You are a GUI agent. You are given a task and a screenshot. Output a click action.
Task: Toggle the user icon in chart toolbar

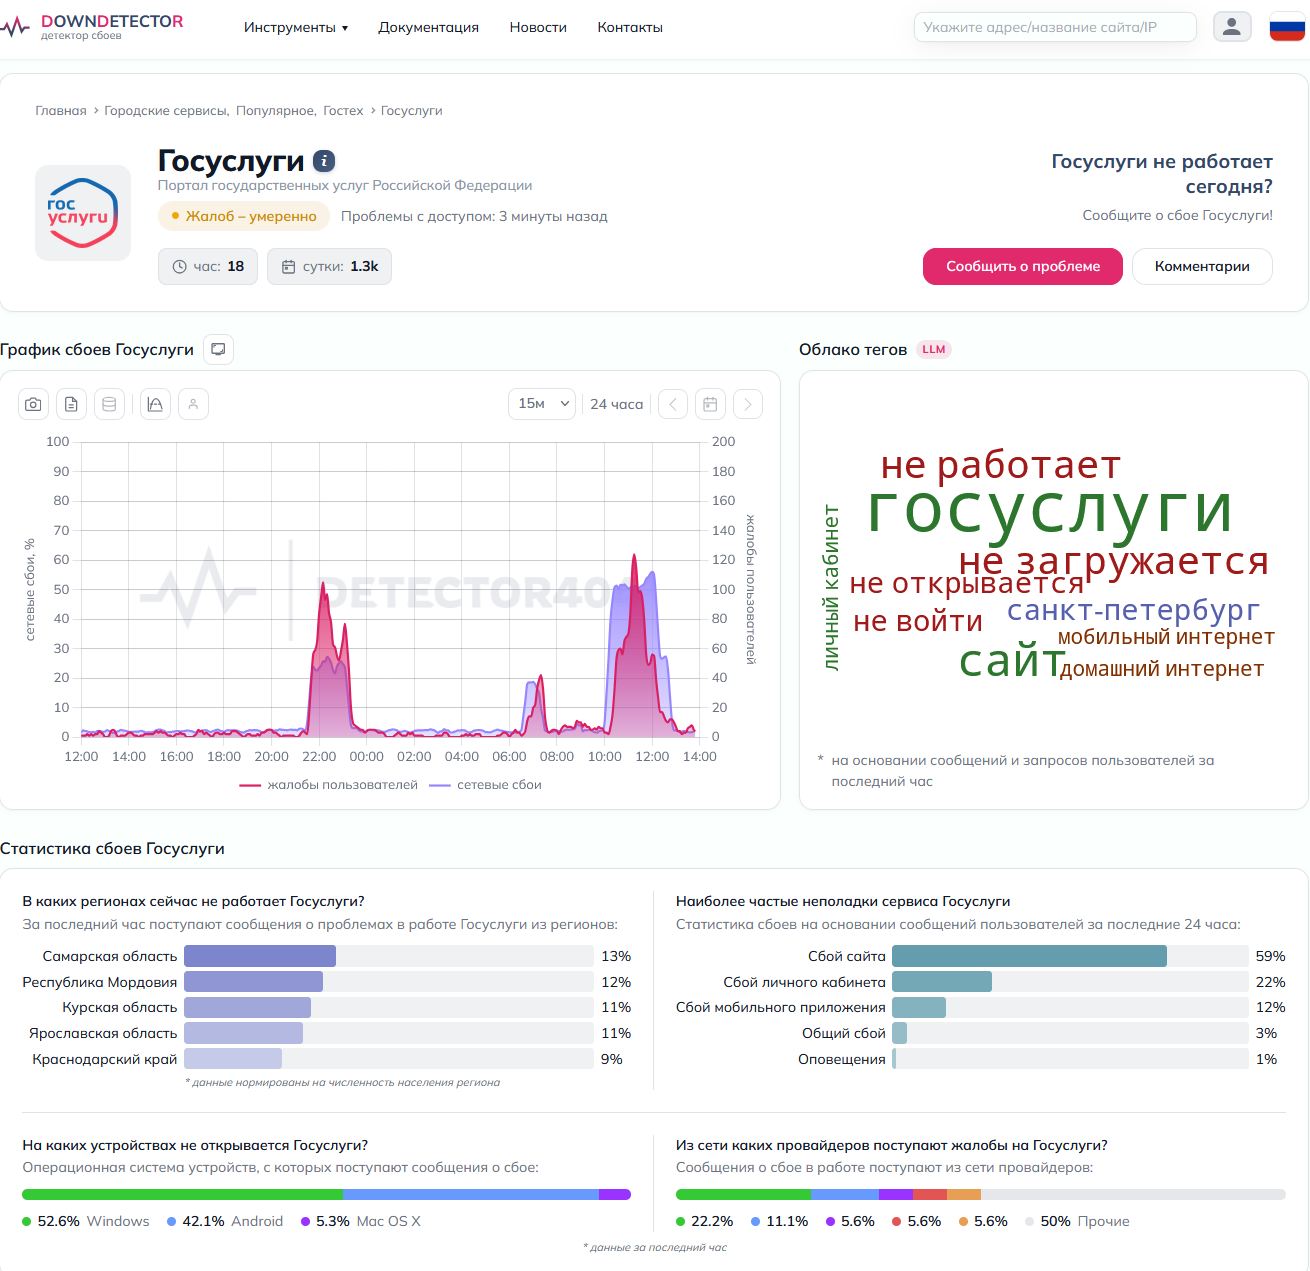click(193, 404)
